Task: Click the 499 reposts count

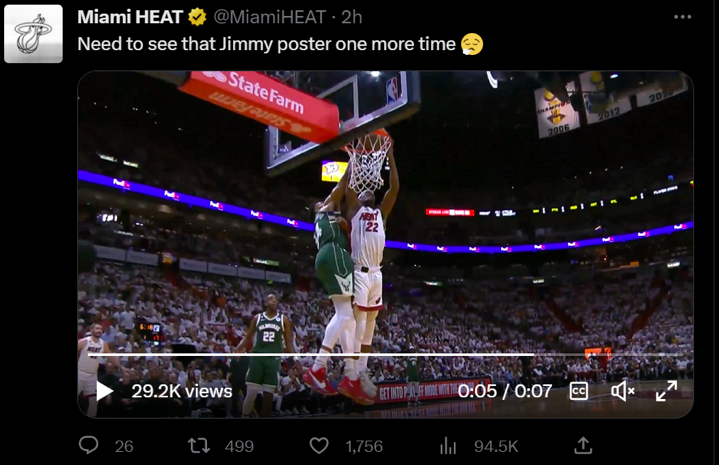Action: click(x=239, y=446)
